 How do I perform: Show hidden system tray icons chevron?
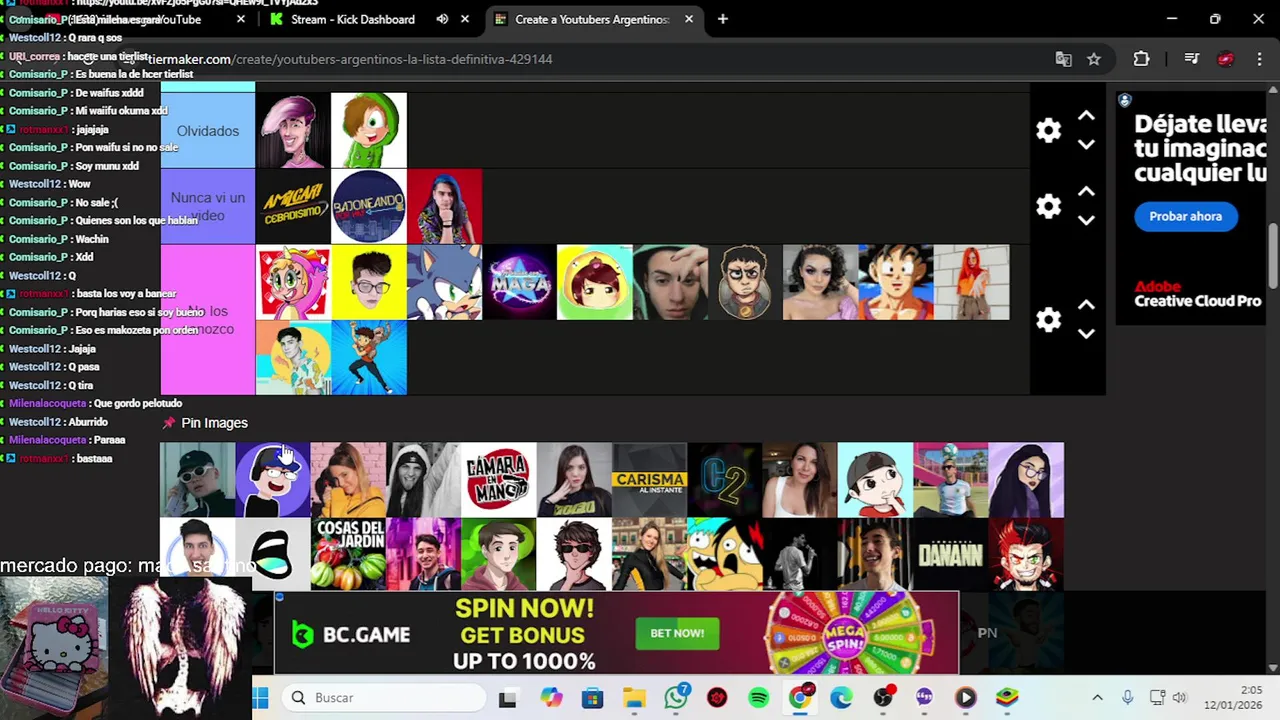pyautogui.click(x=1097, y=698)
